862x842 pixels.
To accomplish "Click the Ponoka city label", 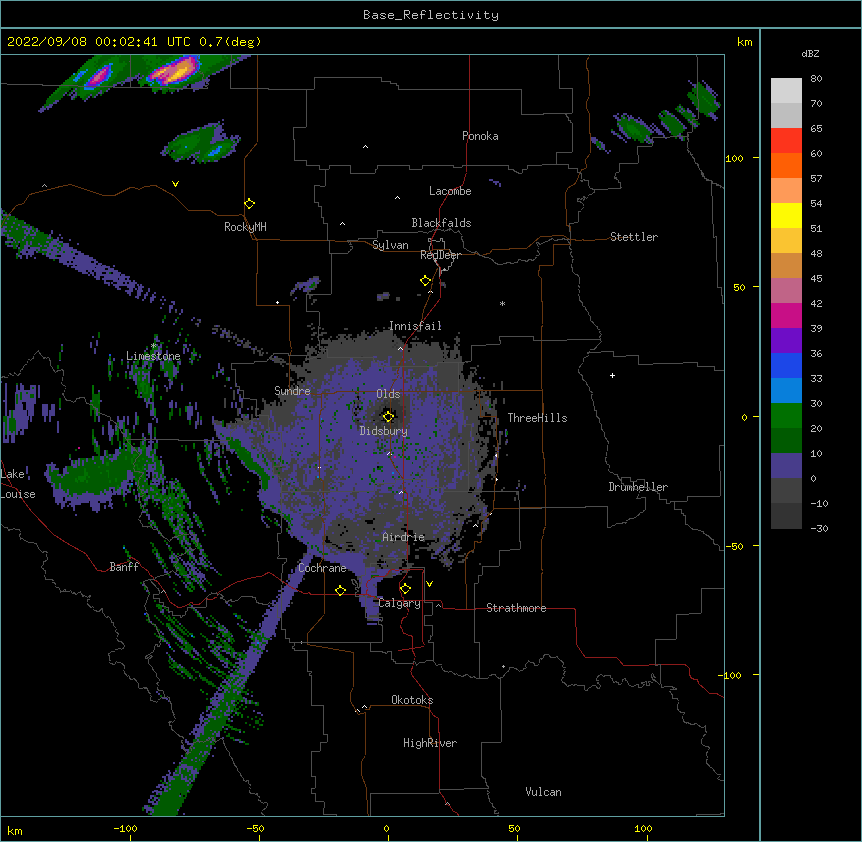I will click(480, 136).
